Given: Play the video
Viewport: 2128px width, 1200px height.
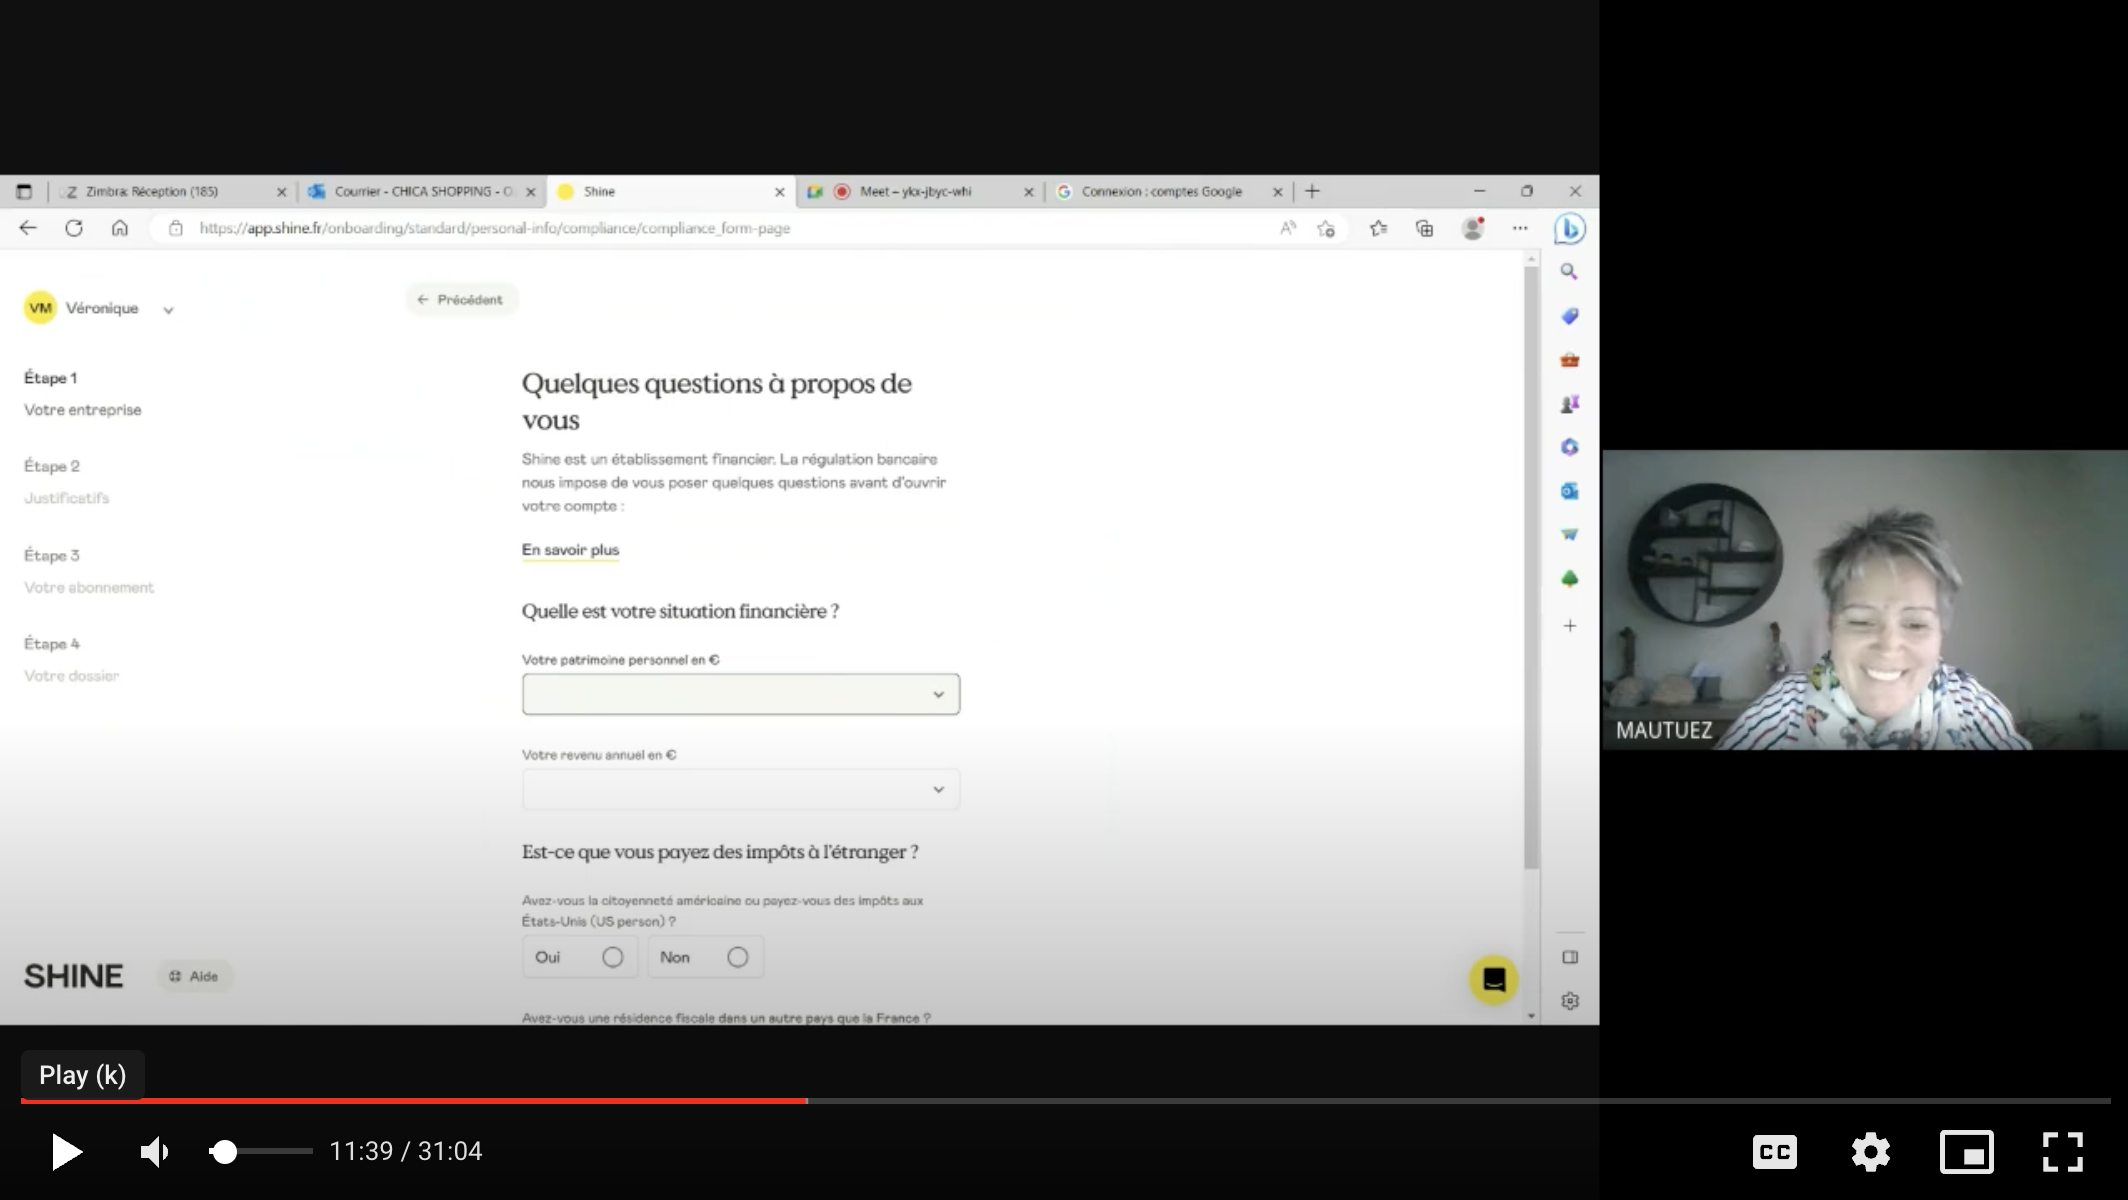Looking at the screenshot, I should click(x=66, y=1151).
